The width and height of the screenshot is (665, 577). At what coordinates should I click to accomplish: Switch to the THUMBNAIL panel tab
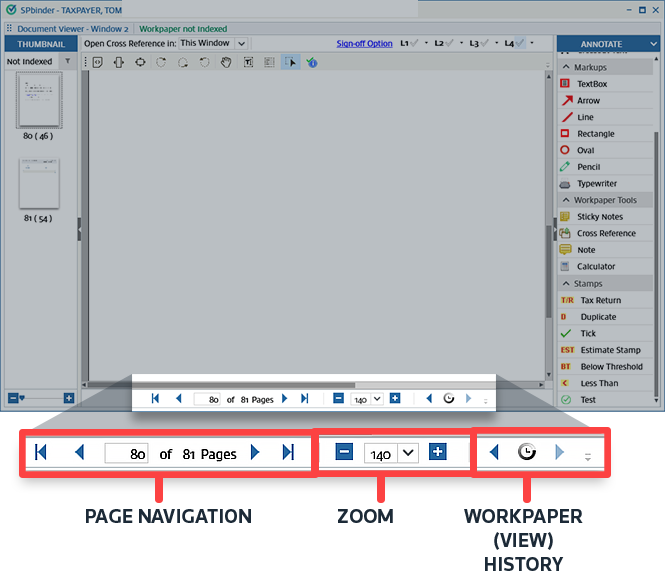41,44
